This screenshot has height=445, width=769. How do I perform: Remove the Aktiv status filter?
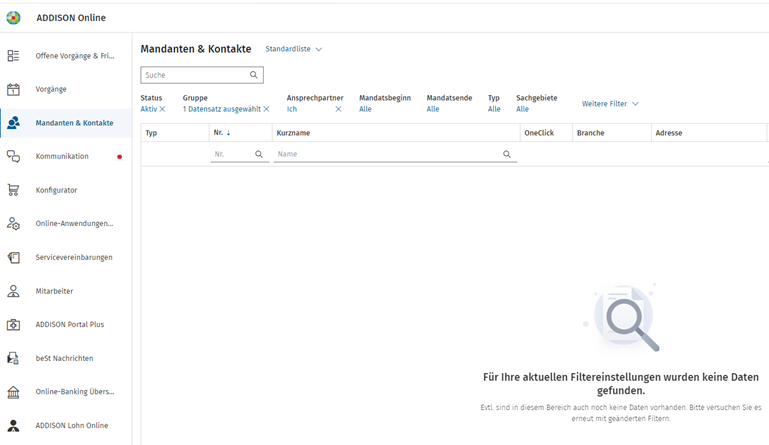(x=162, y=109)
